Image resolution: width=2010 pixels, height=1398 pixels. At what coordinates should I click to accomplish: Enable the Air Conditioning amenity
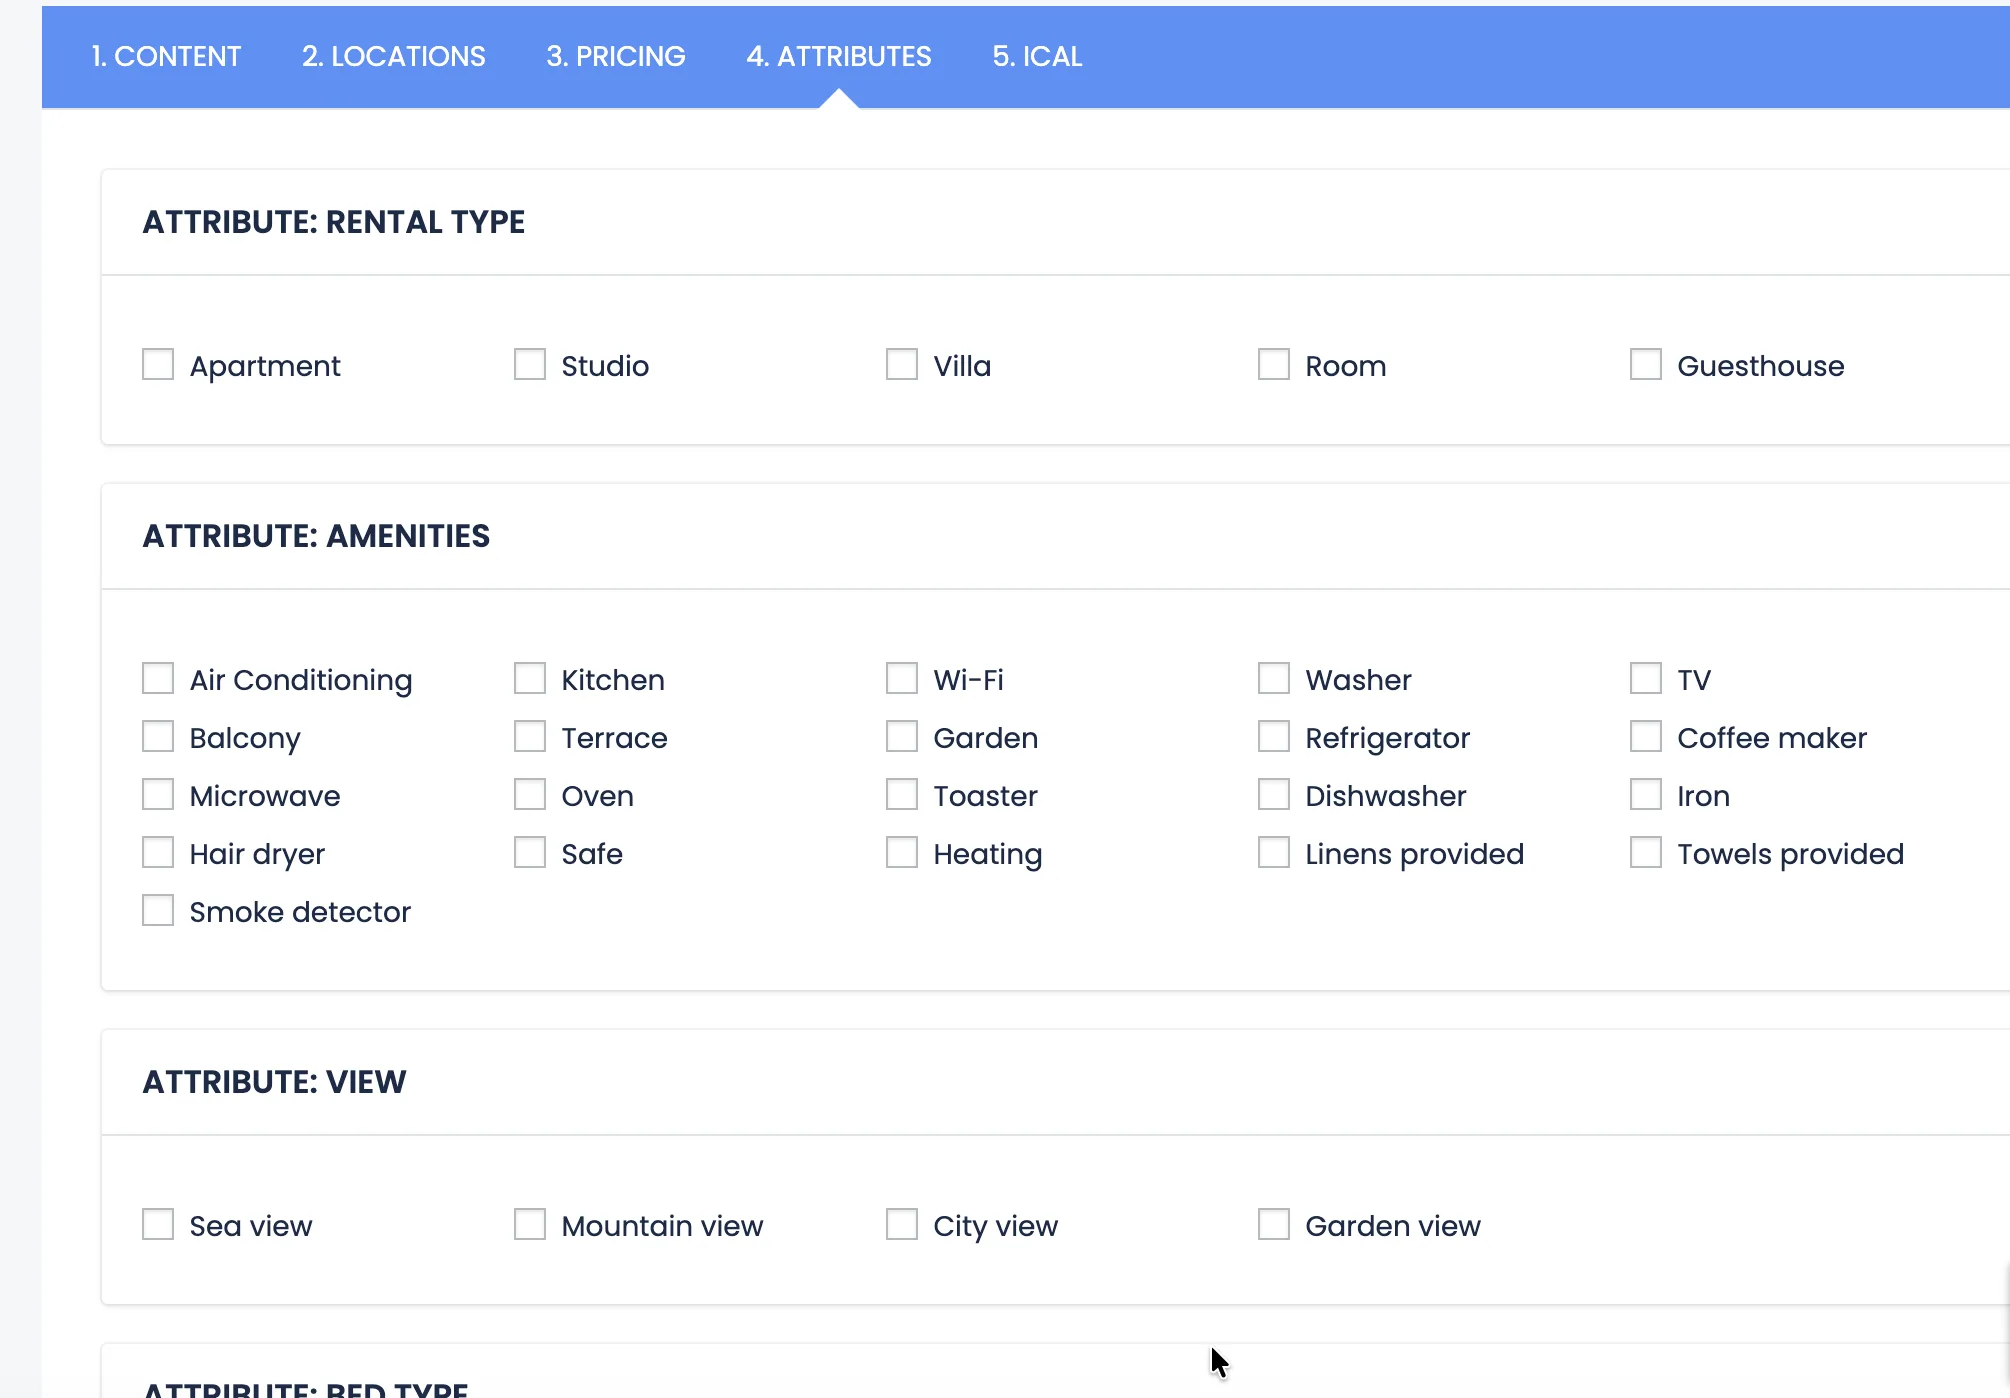(158, 678)
